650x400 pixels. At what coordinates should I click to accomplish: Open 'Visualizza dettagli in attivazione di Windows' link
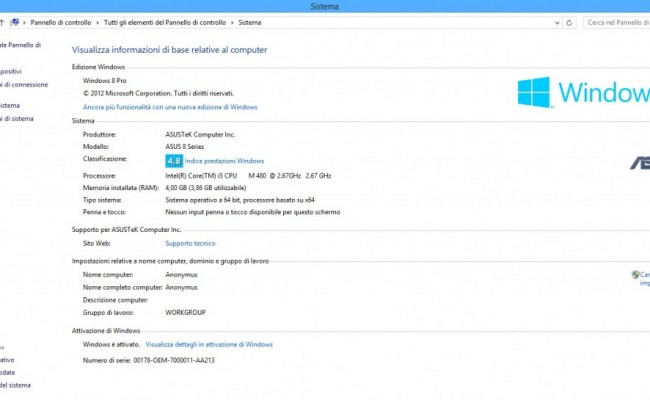click(209, 344)
